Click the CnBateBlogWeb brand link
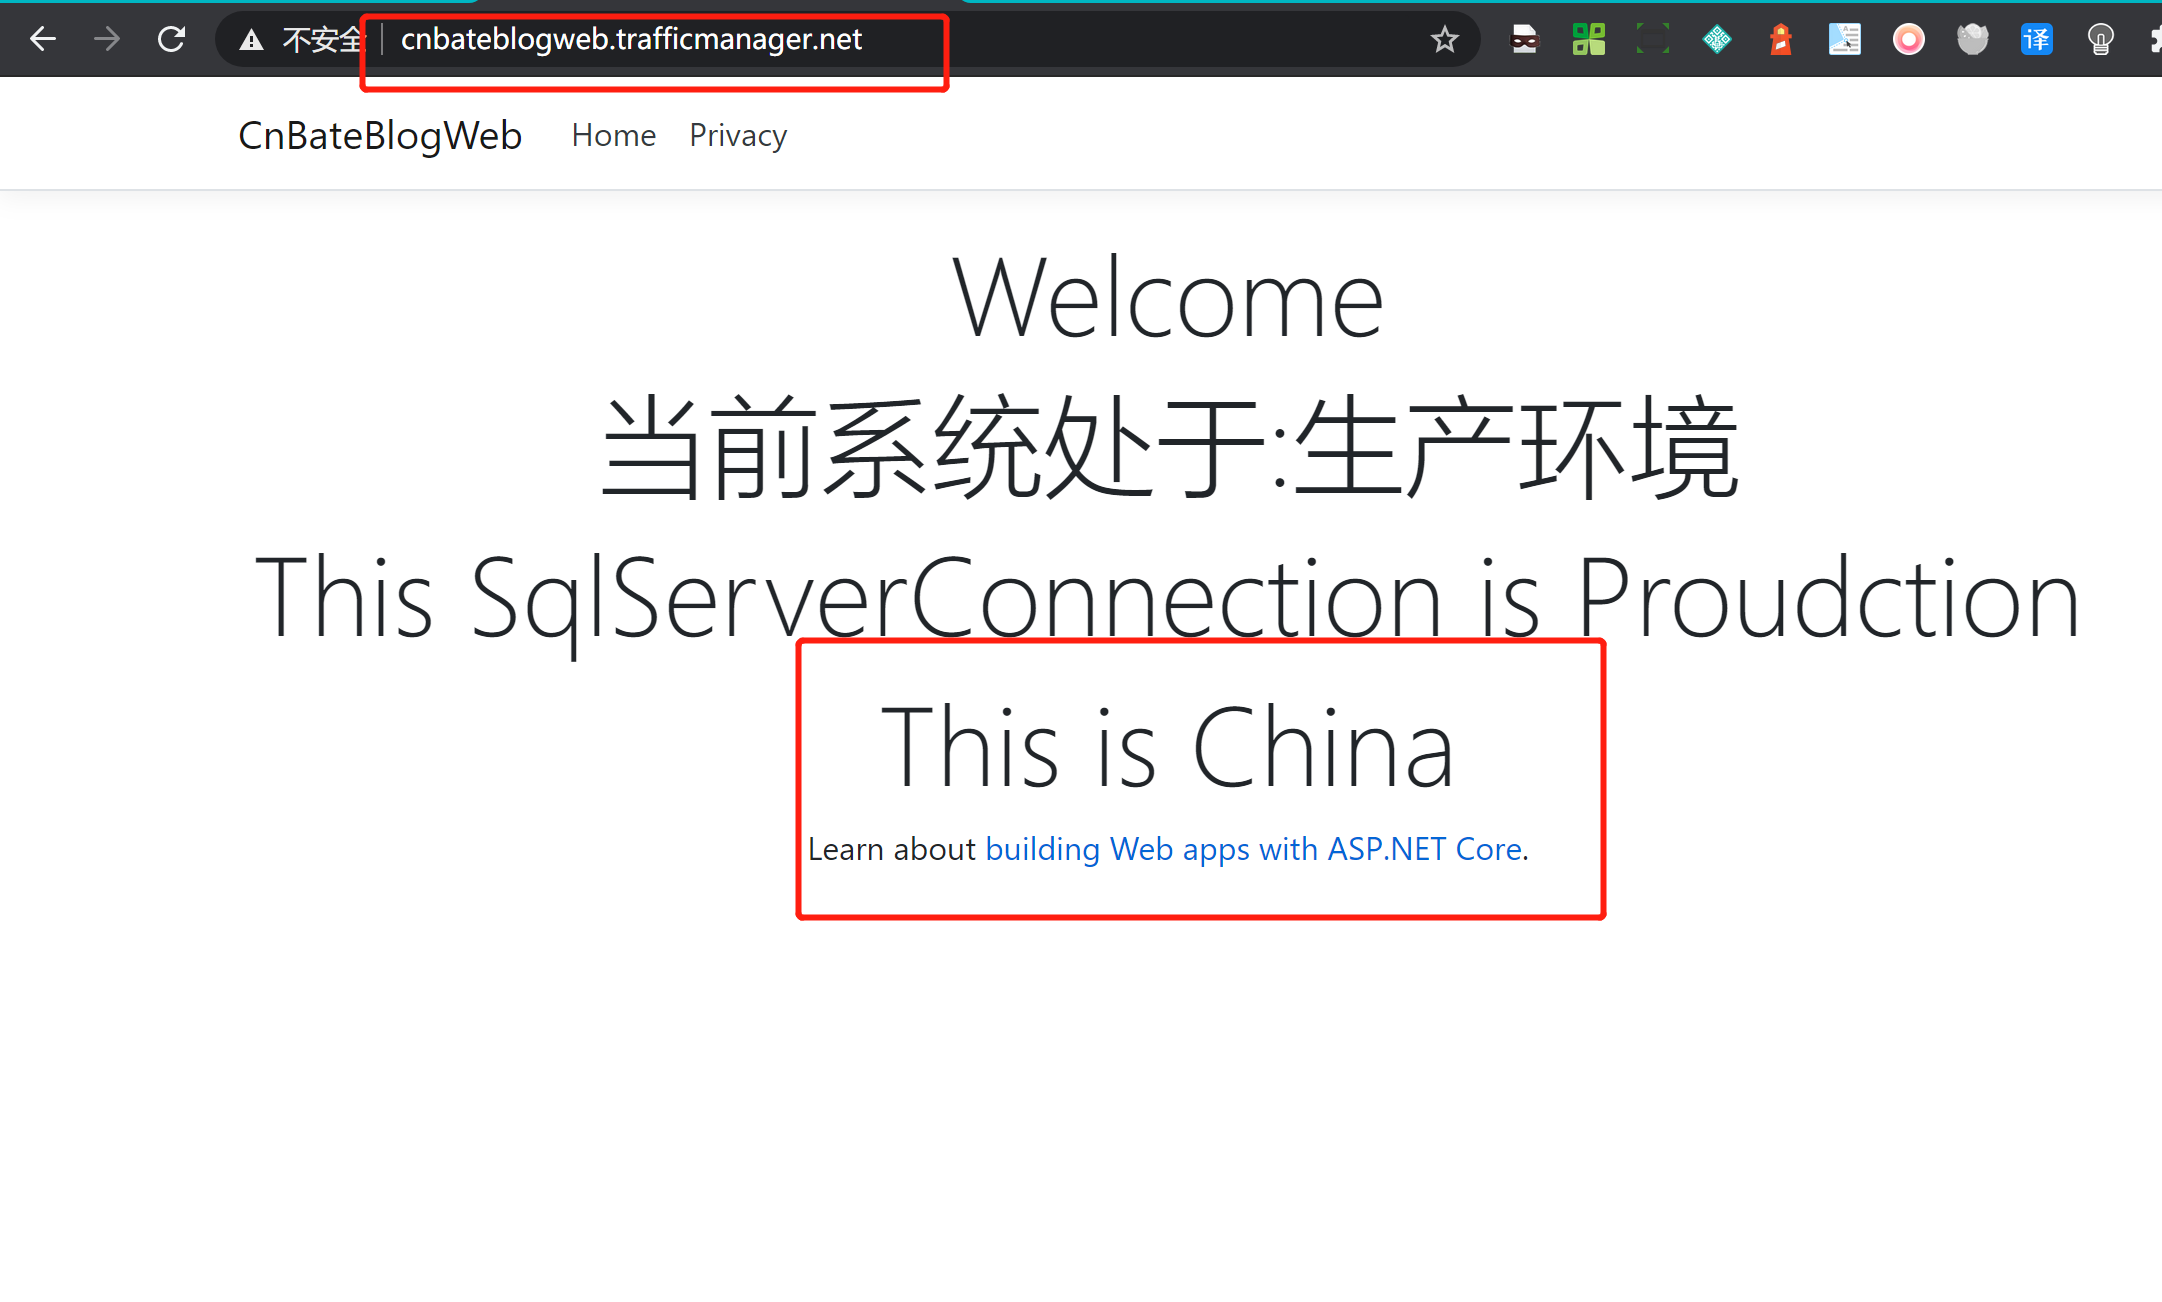The width and height of the screenshot is (2162, 1302). [380, 135]
